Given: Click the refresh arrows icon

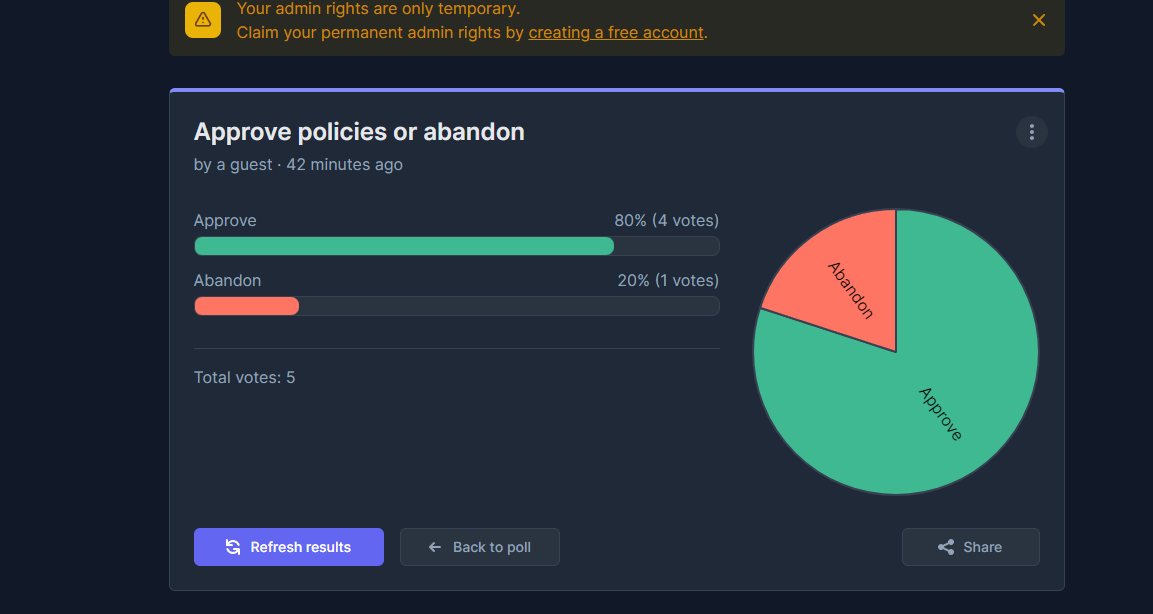Looking at the screenshot, I should 233,547.
